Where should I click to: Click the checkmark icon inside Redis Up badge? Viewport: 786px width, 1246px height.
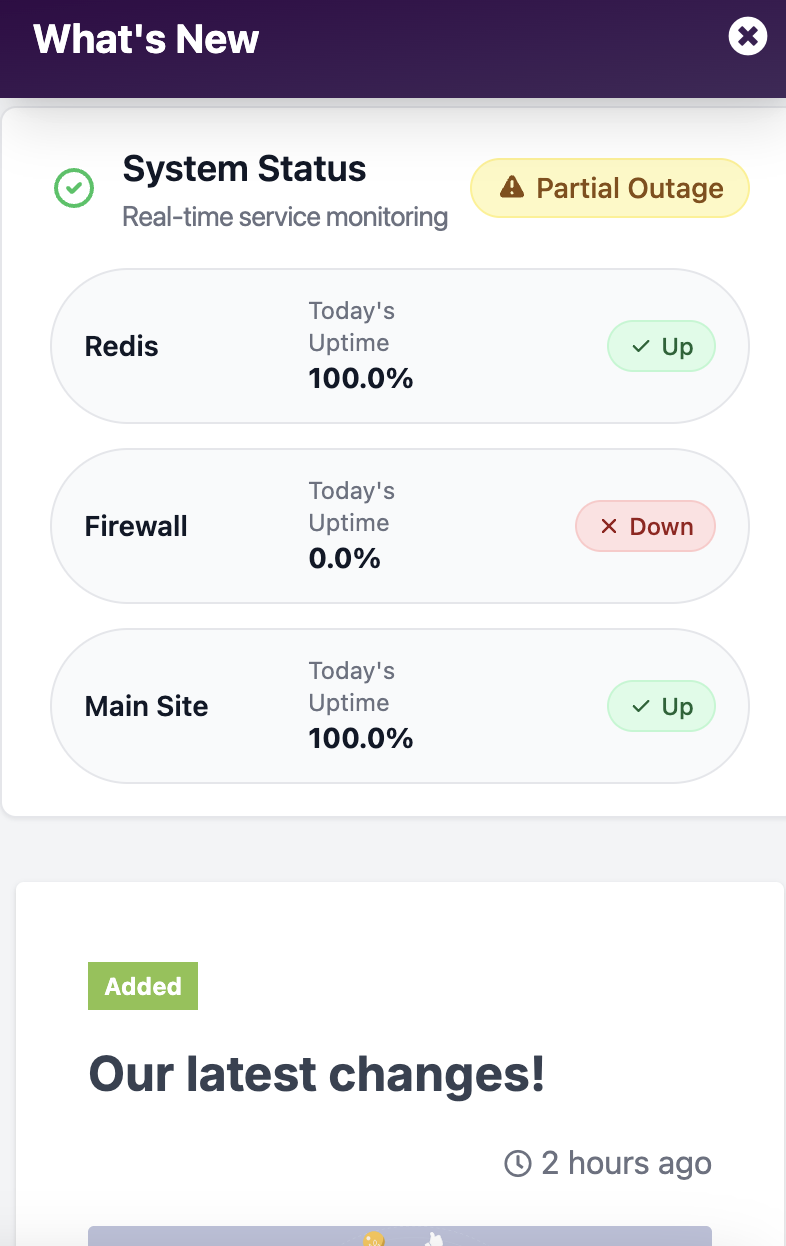(x=640, y=346)
